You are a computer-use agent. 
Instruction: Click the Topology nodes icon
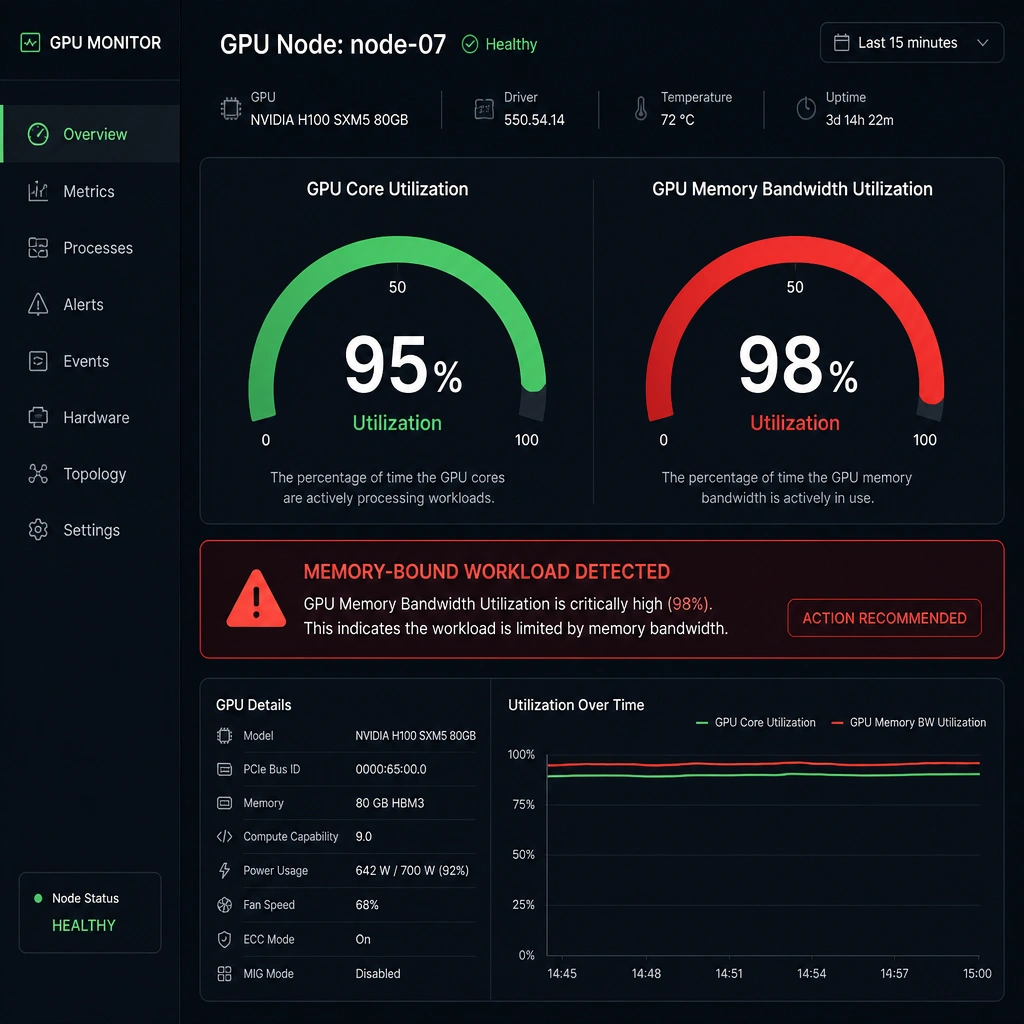click(x=38, y=473)
